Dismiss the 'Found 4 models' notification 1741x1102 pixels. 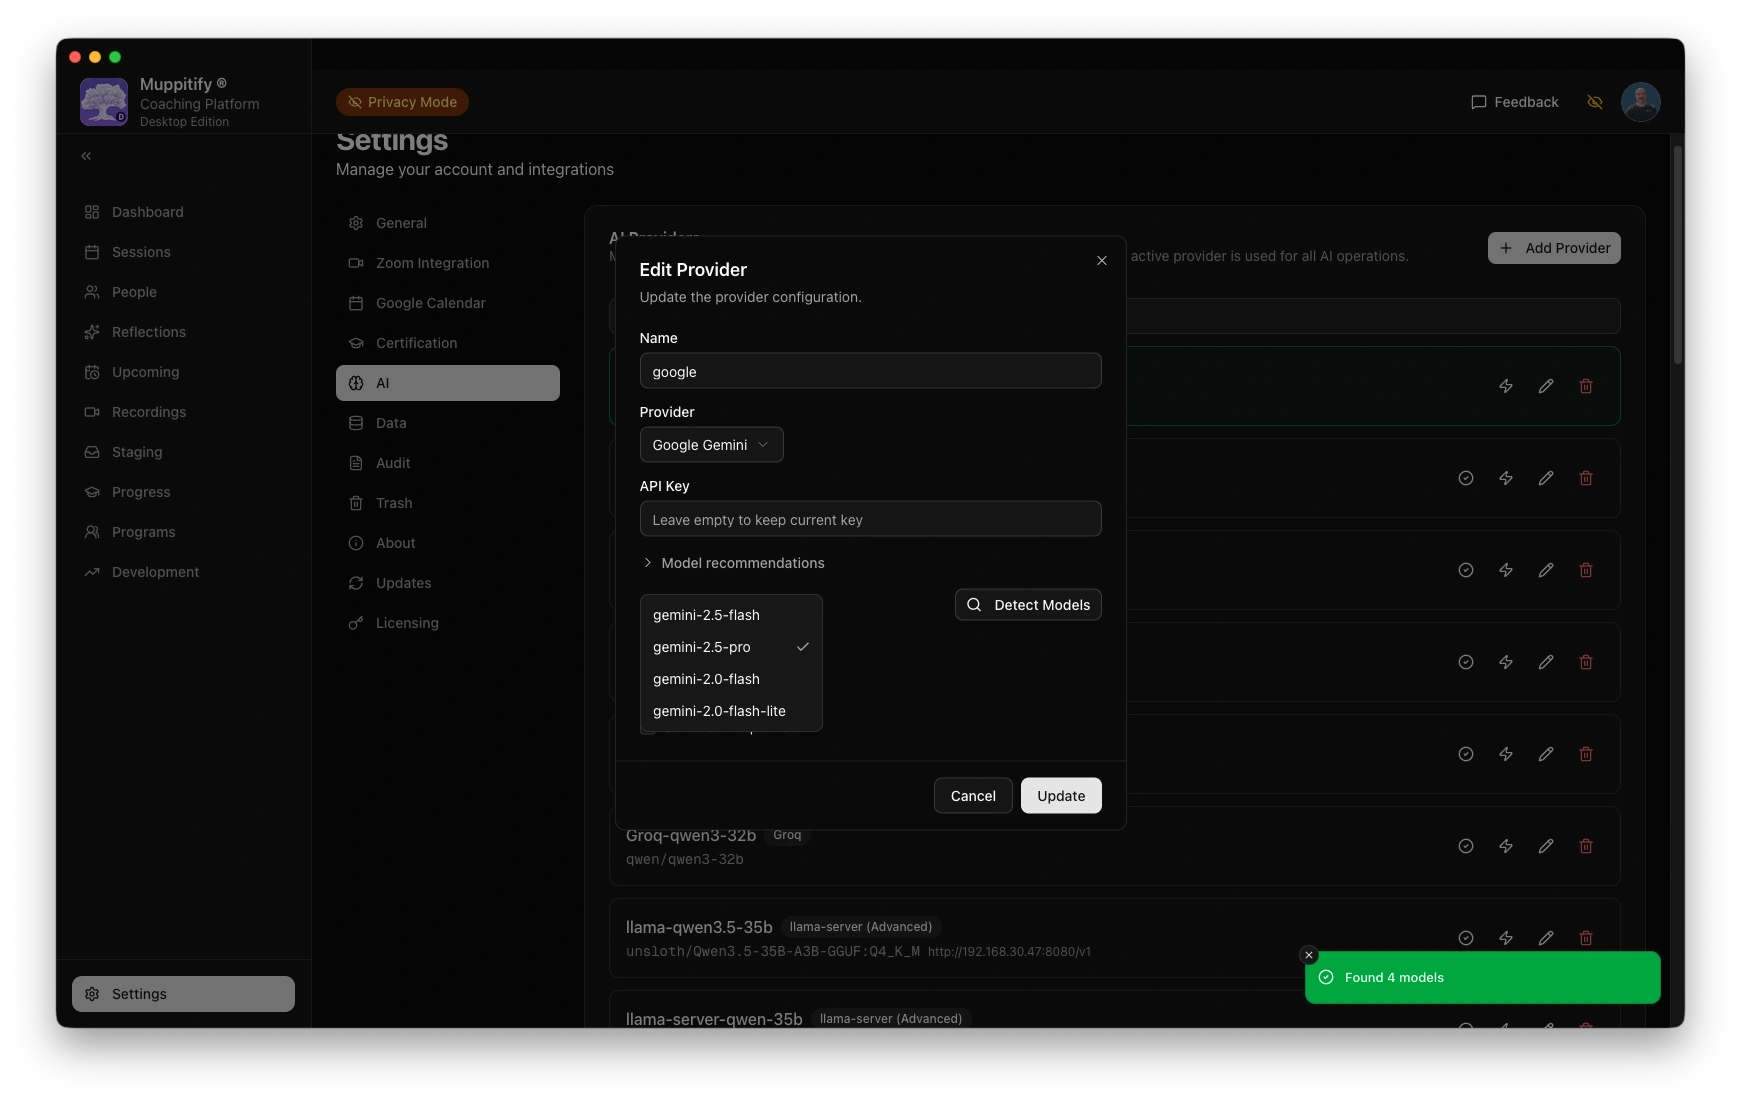[x=1308, y=955]
